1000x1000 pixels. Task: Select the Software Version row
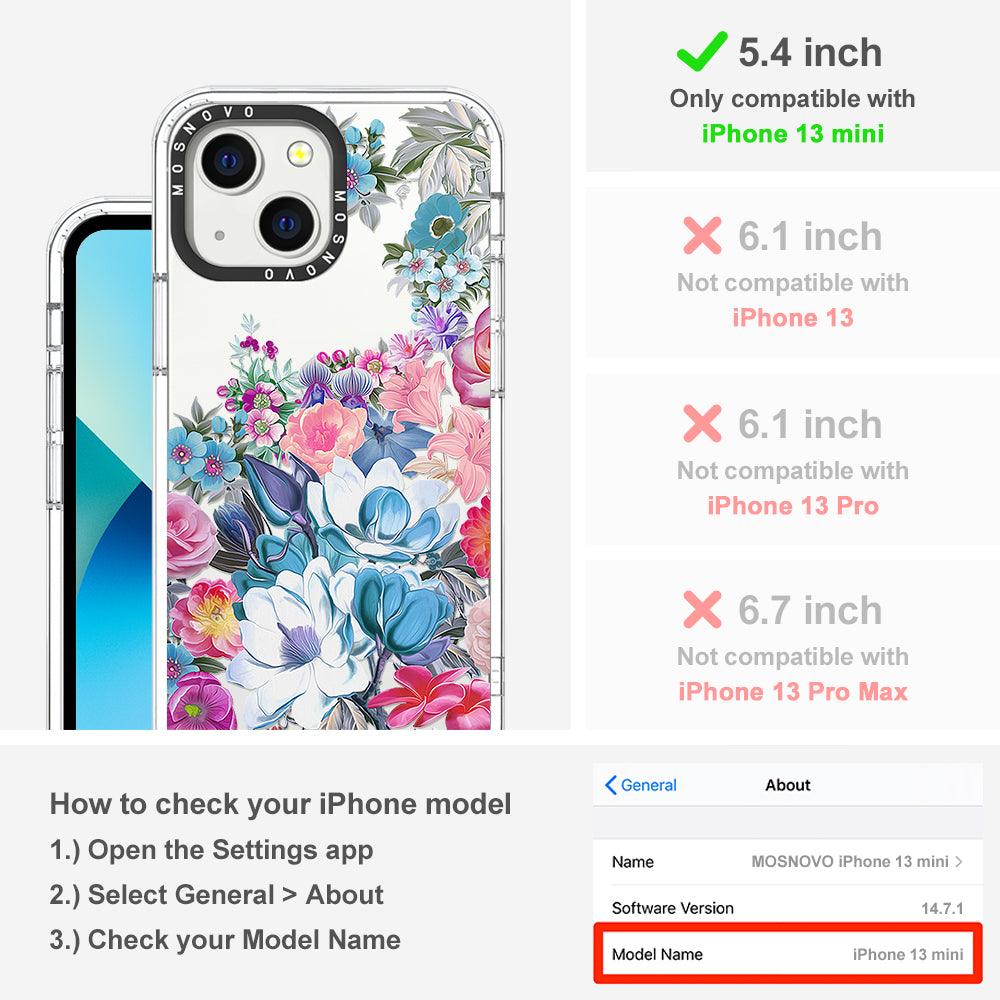[788, 908]
